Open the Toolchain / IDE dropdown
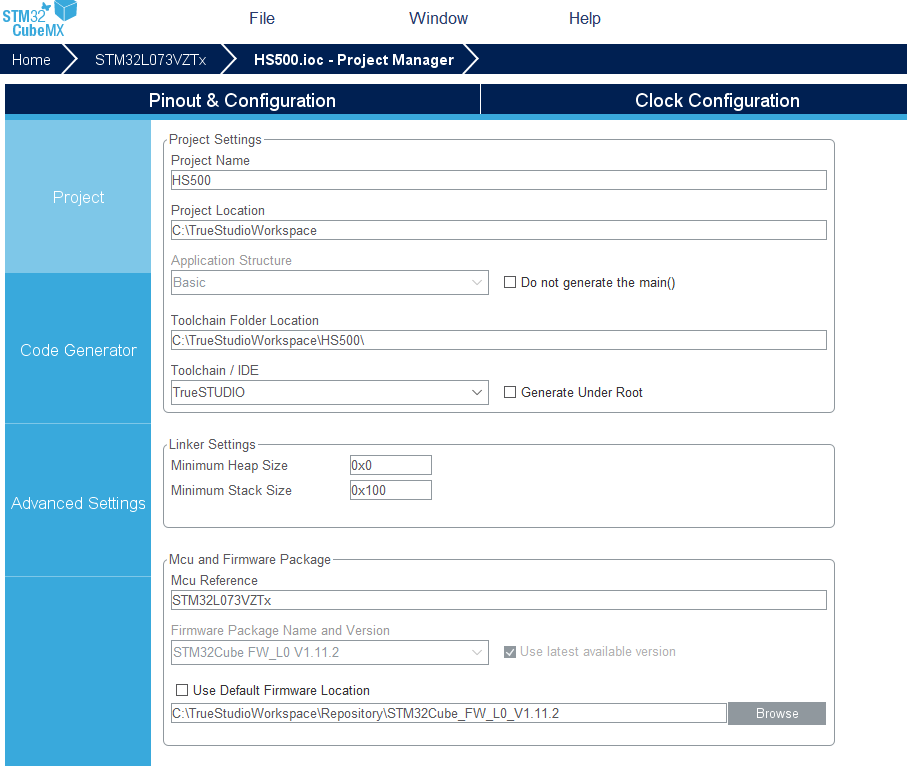This screenshot has width=907, height=766. click(330, 392)
